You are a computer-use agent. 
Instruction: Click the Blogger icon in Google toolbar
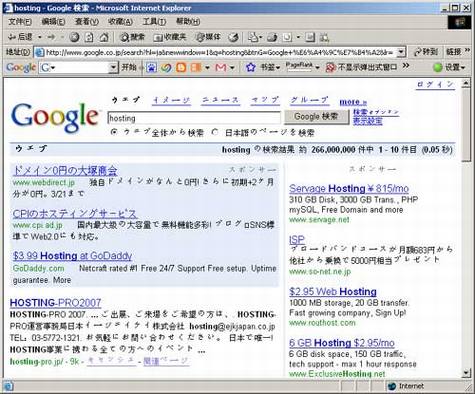181,68
